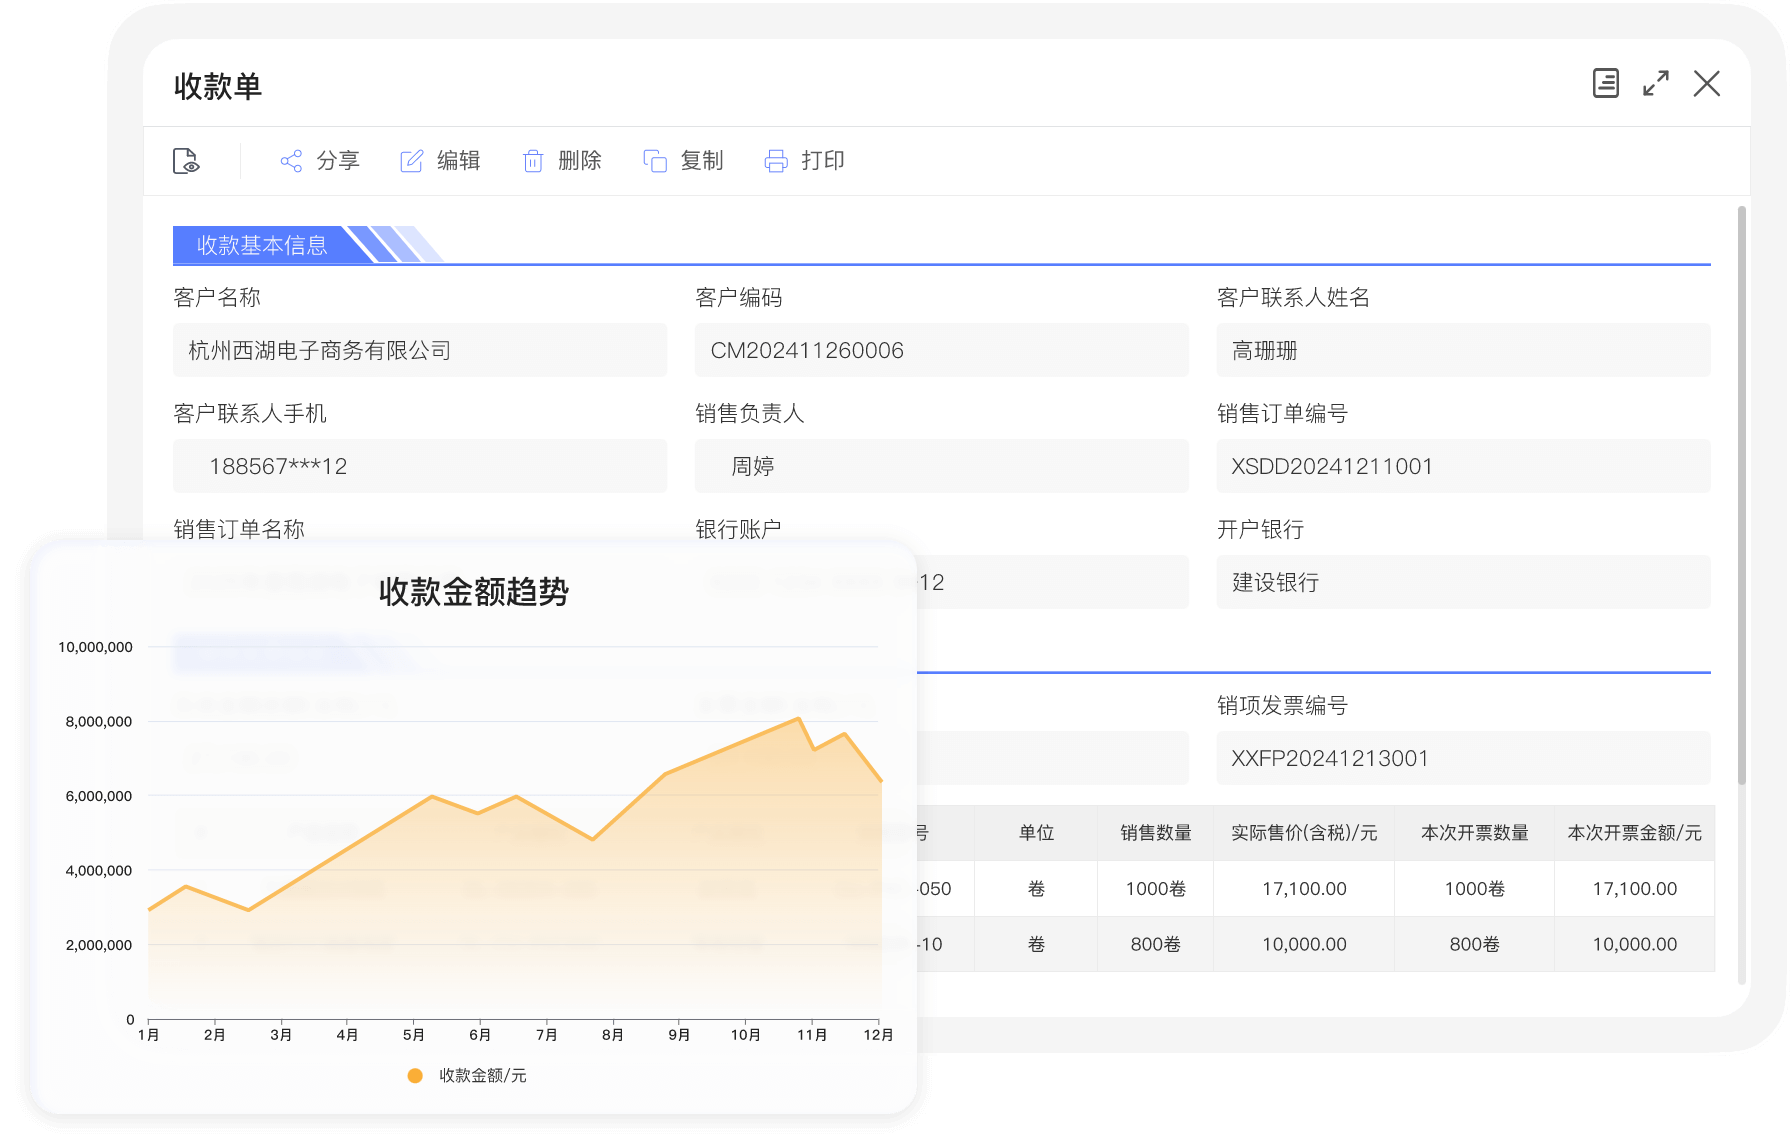Click the 10,000,000 y-axis label
This screenshot has height=1148, width=1790.
pos(95,647)
